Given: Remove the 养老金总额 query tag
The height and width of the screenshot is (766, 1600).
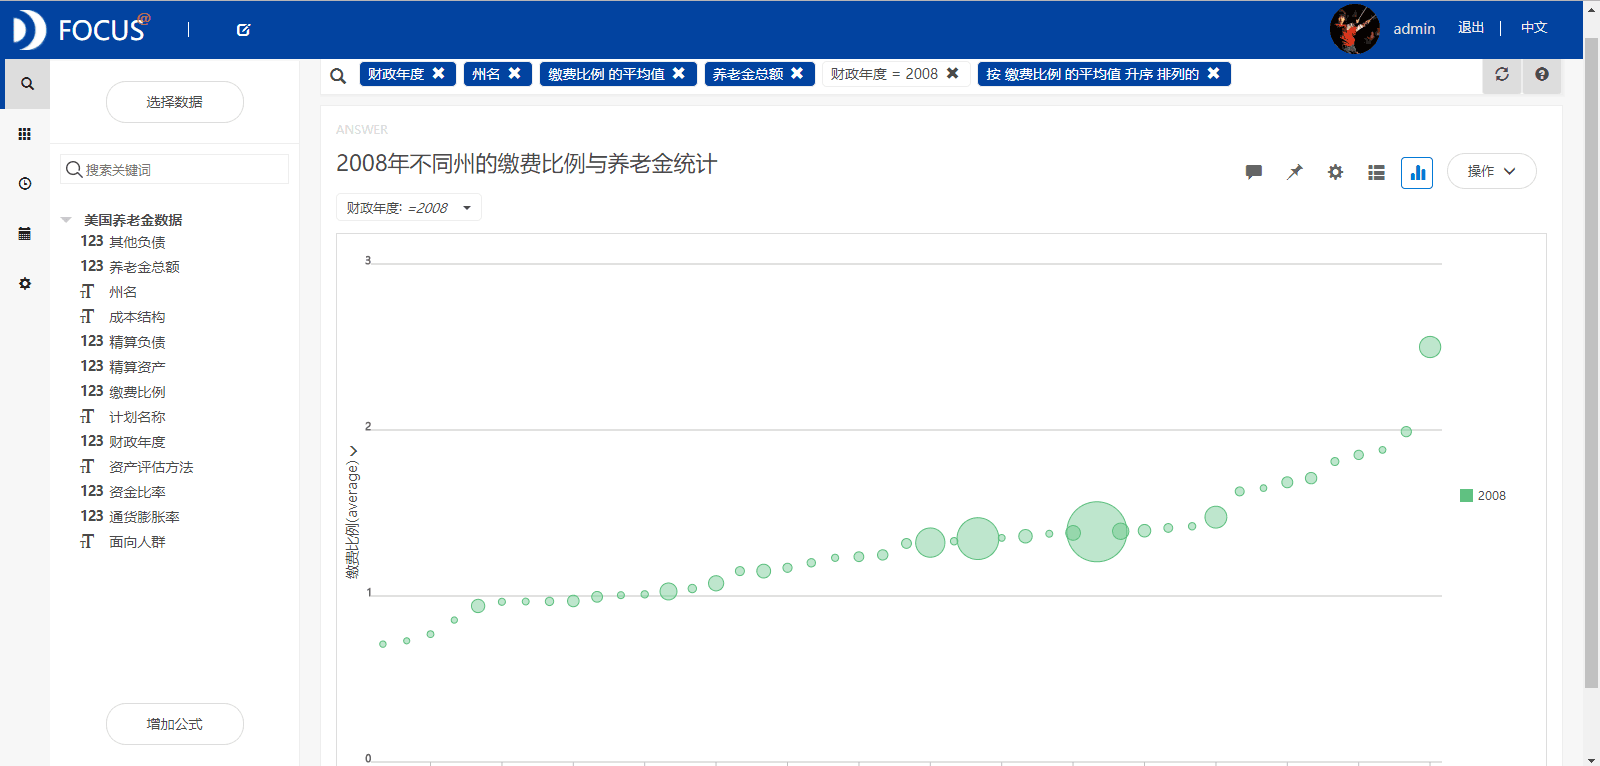Looking at the screenshot, I should click(x=797, y=73).
